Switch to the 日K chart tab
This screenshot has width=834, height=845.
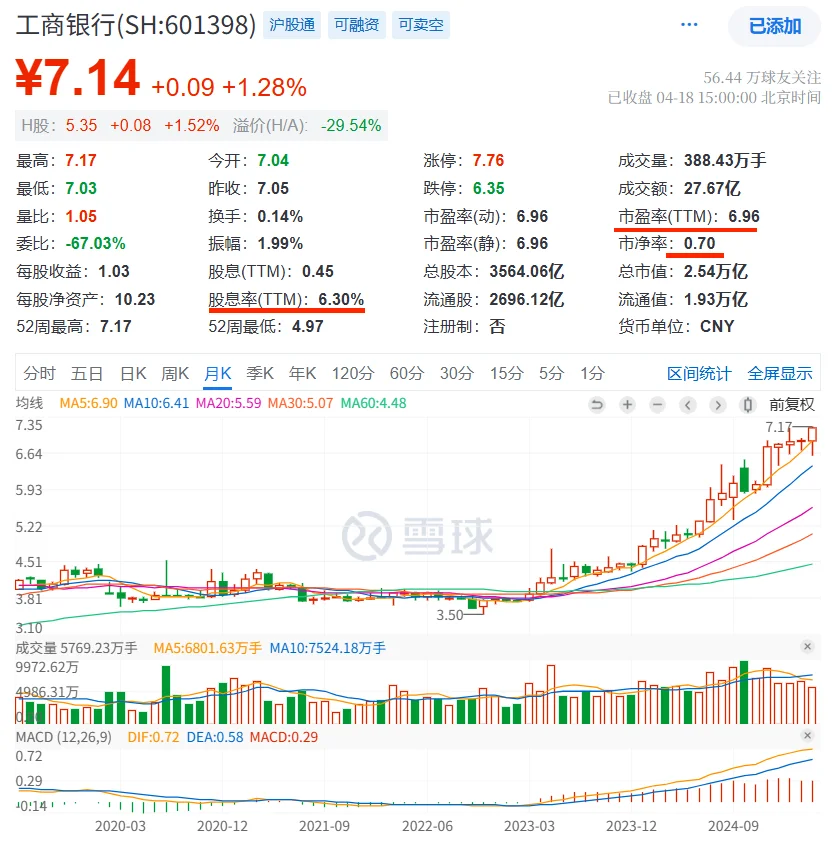click(133, 373)
